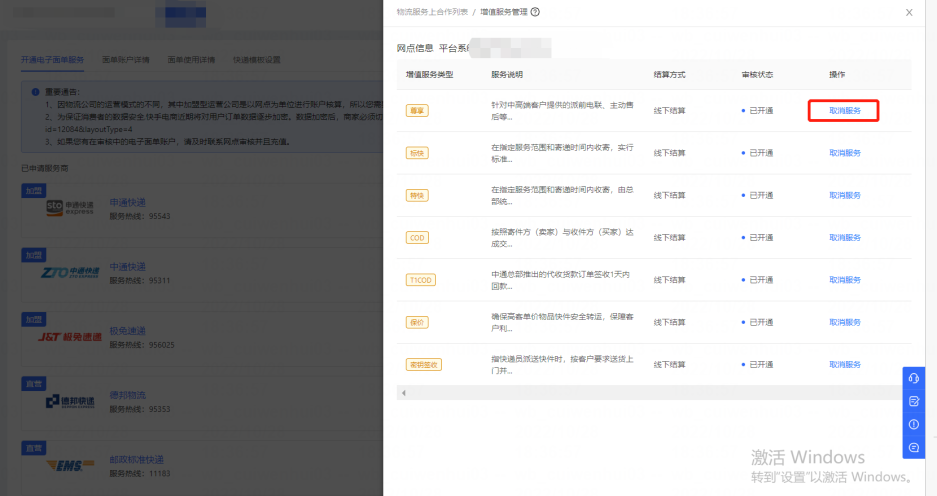The image size is (937, 496).
Task: Click the 密钥签收 service type tag
Action: 424,364
